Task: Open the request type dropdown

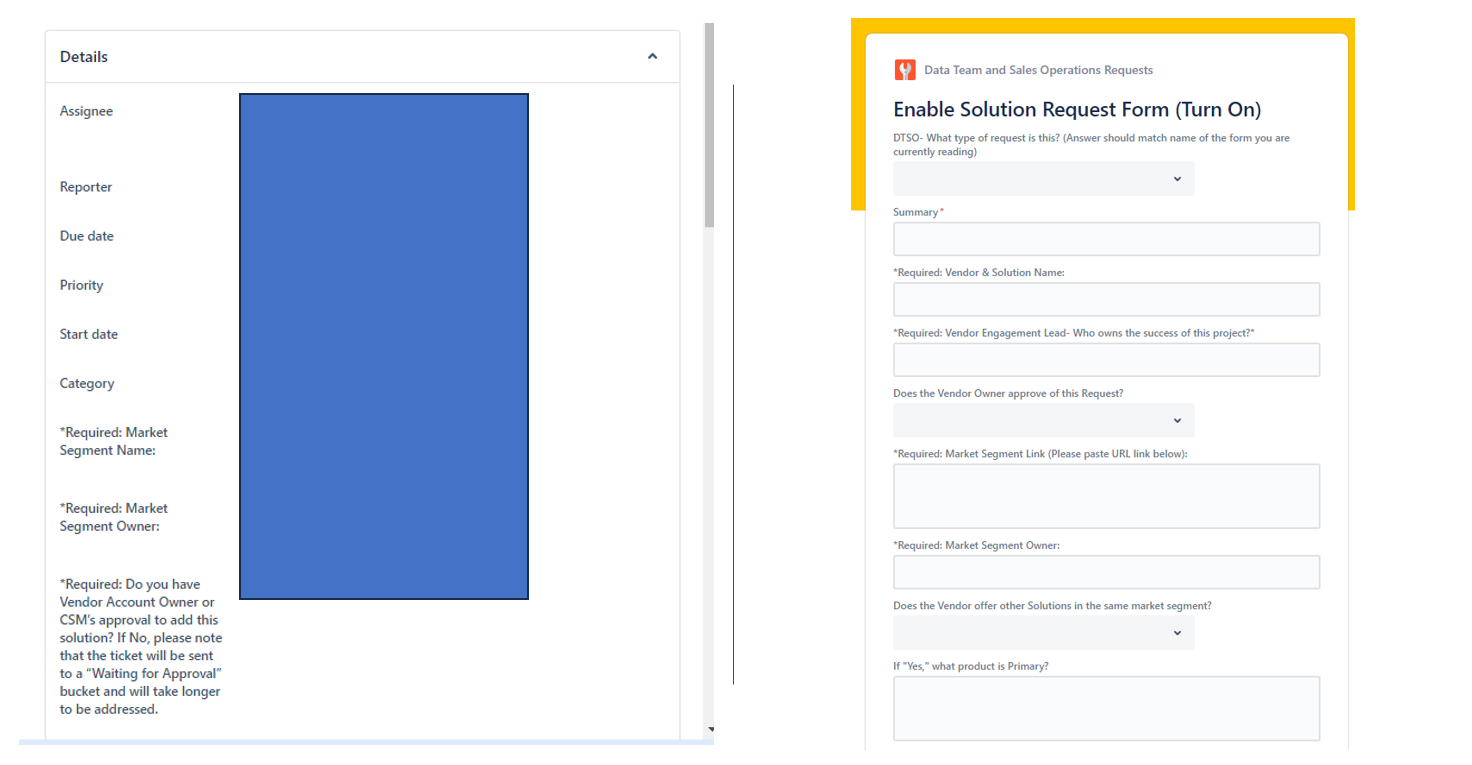Action: coord(1043,179)
